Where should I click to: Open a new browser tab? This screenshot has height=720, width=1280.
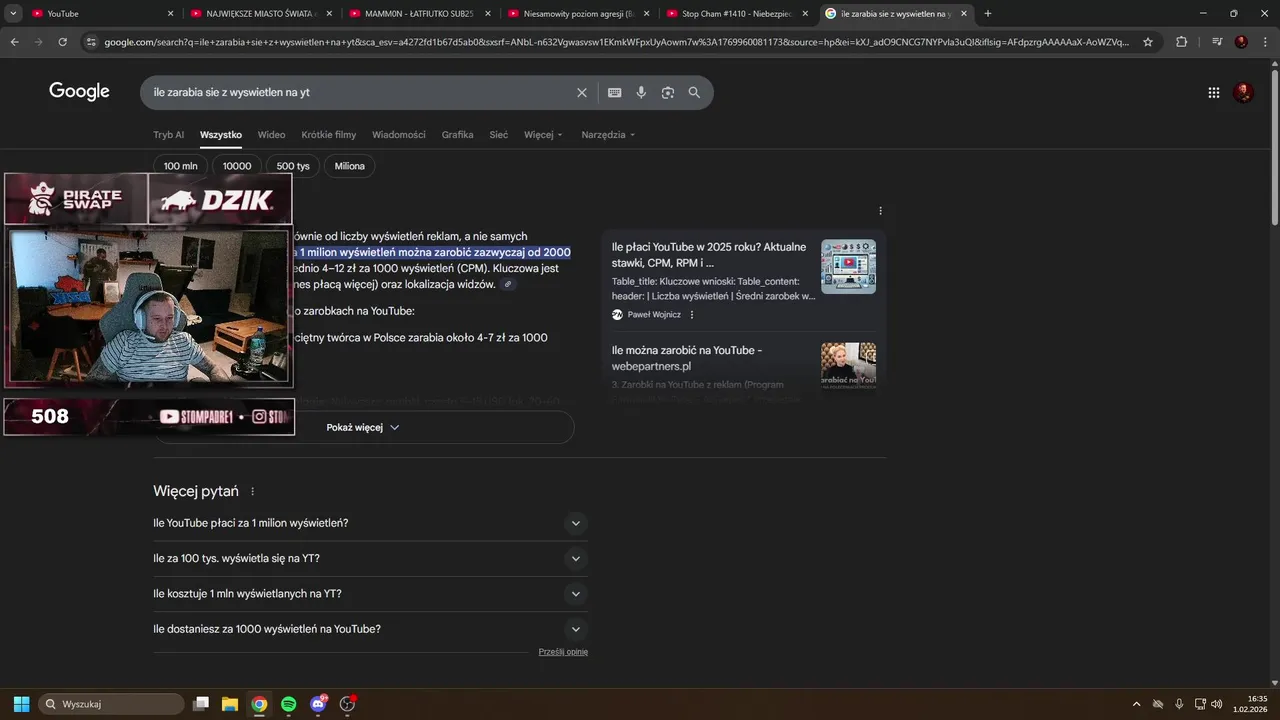[988, 14]
